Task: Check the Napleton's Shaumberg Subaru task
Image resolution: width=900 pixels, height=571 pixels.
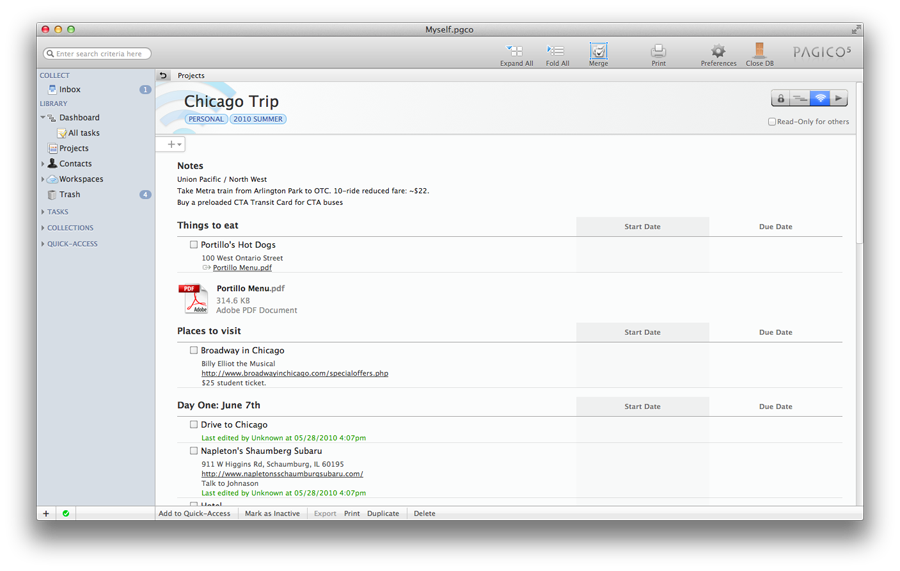Action: tap(193, 451)
